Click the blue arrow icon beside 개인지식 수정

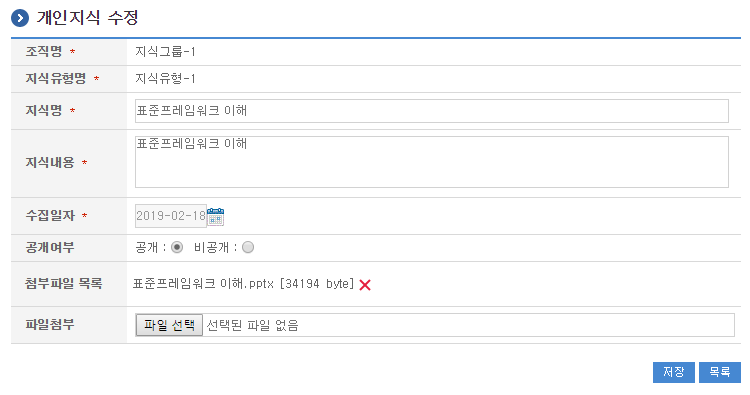click(x=20, y=18)
